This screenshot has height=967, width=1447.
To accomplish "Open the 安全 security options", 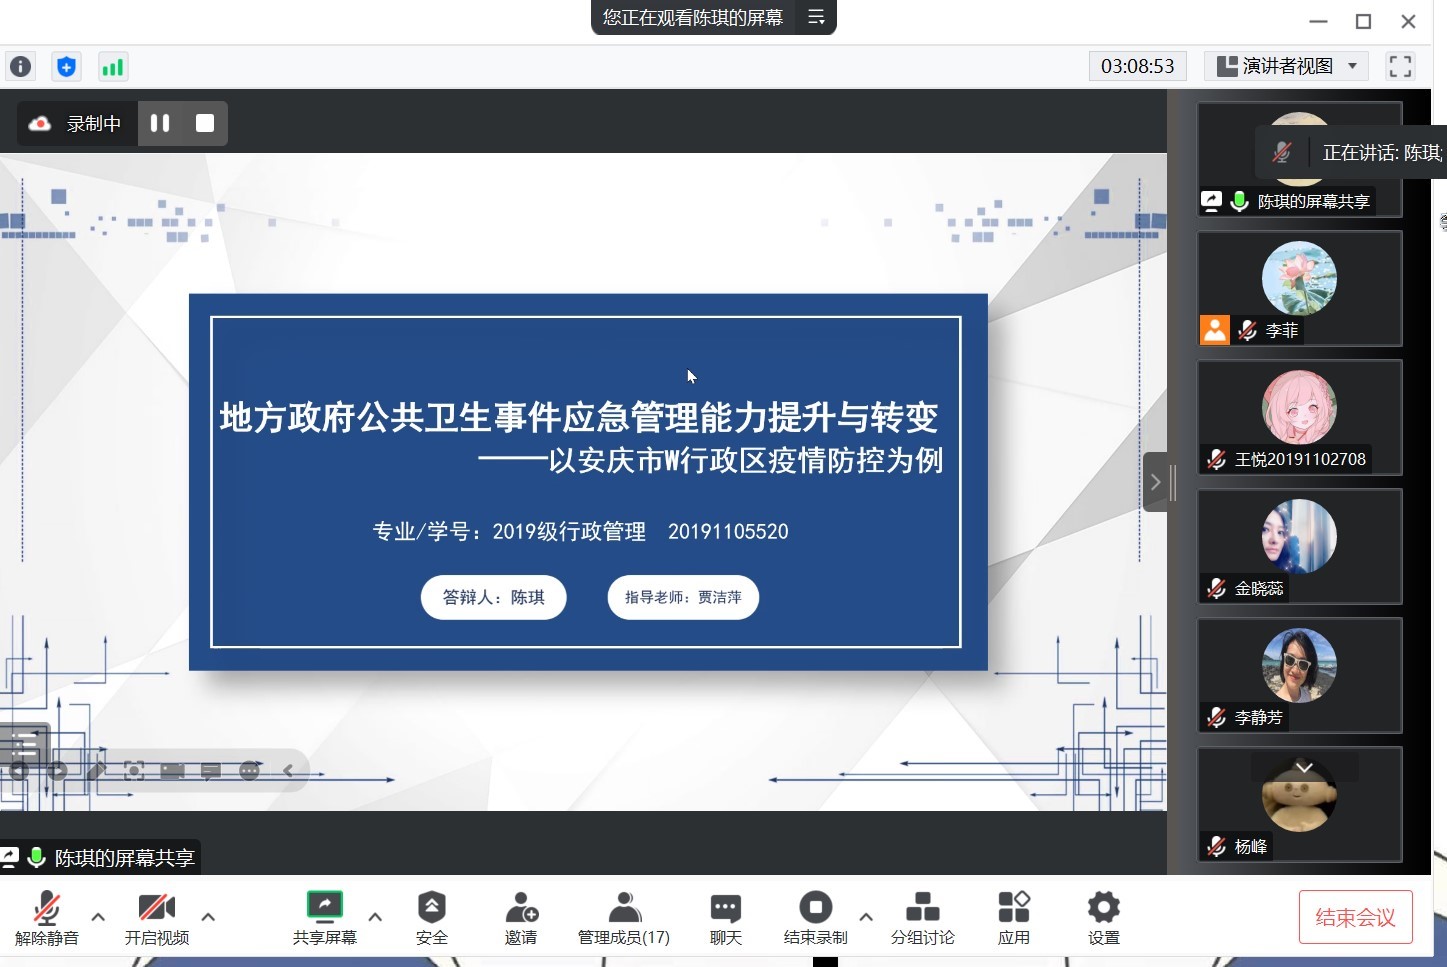I will click(x=431, y=918).
